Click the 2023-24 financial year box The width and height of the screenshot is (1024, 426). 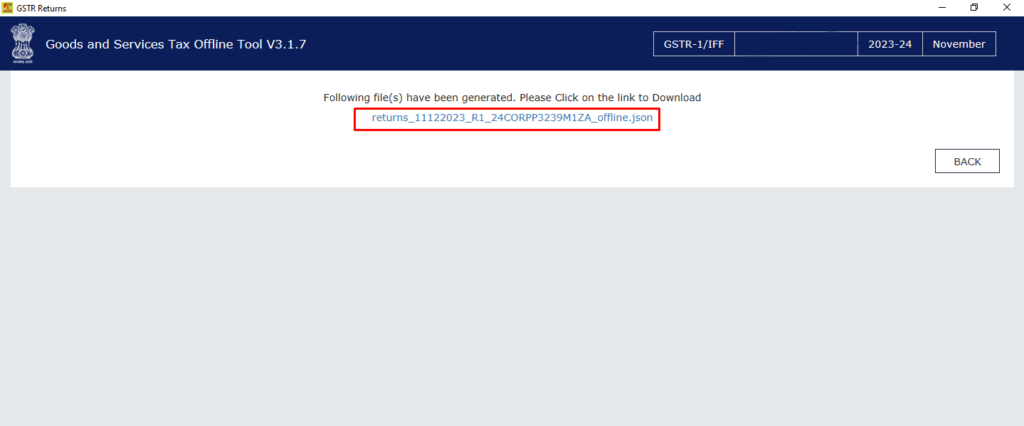[x=889, y=44]
